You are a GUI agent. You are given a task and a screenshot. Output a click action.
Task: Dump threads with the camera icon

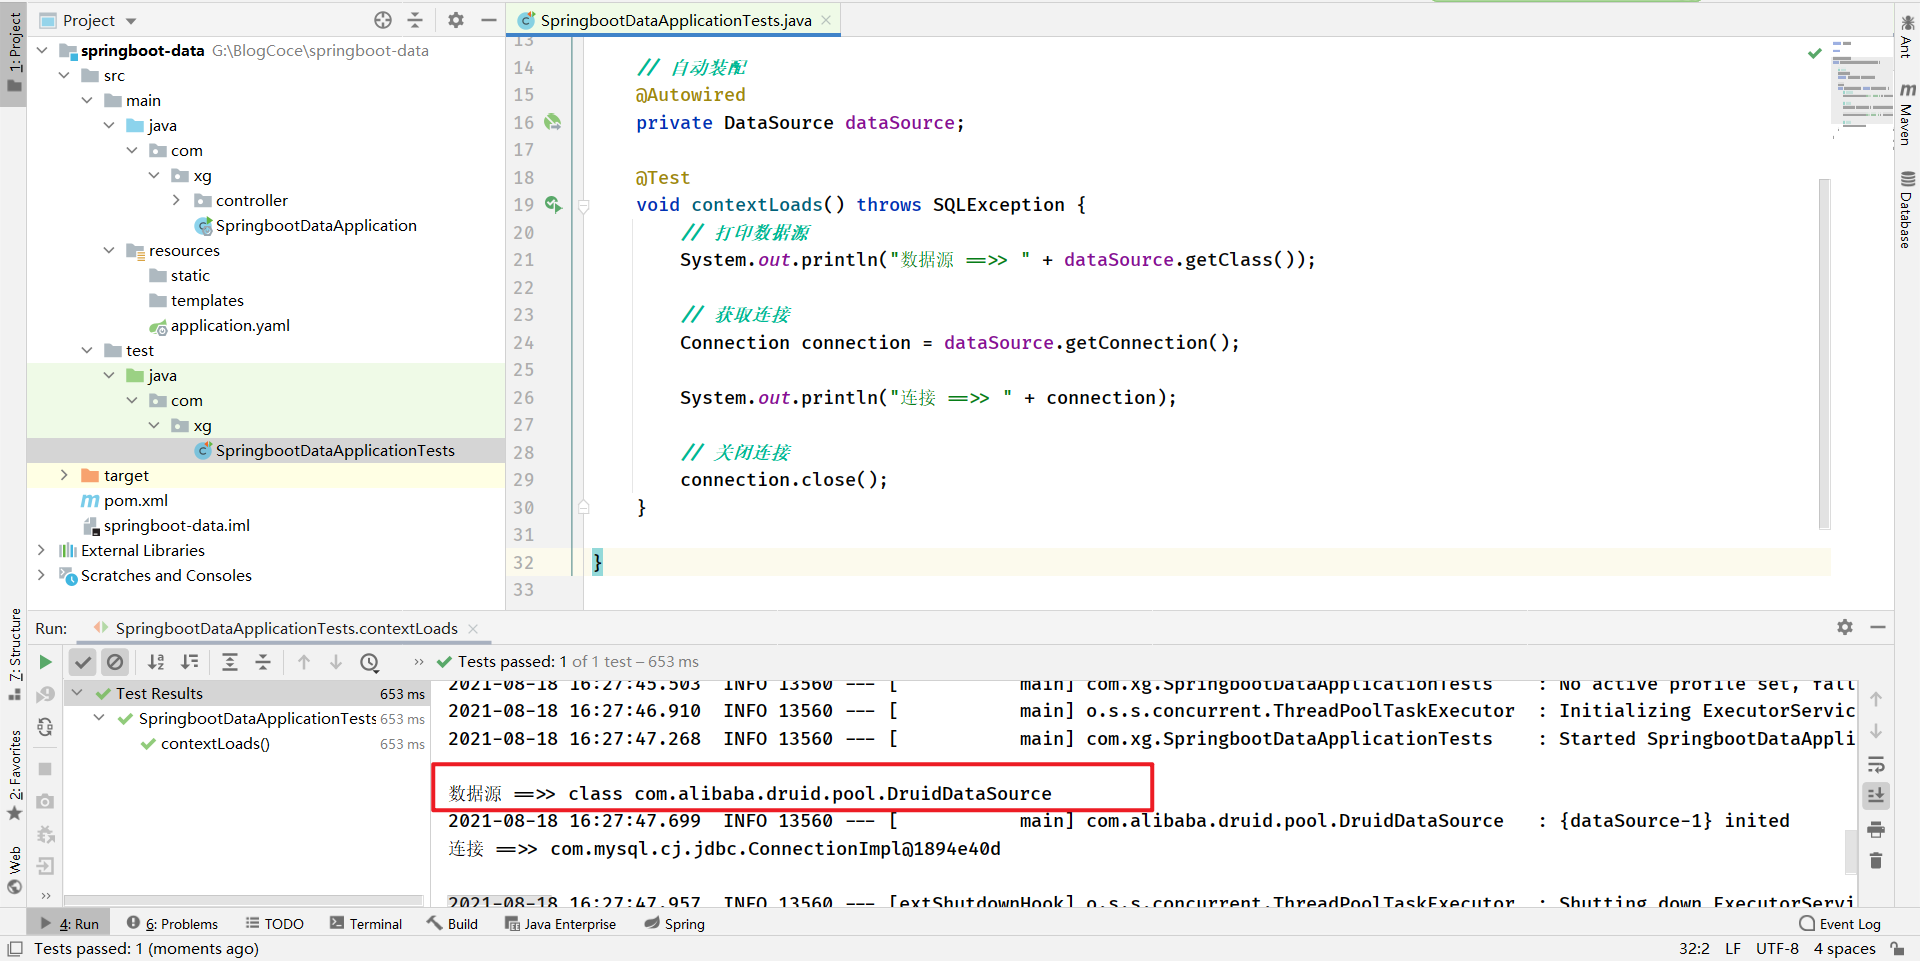click(x=45, y=801)
